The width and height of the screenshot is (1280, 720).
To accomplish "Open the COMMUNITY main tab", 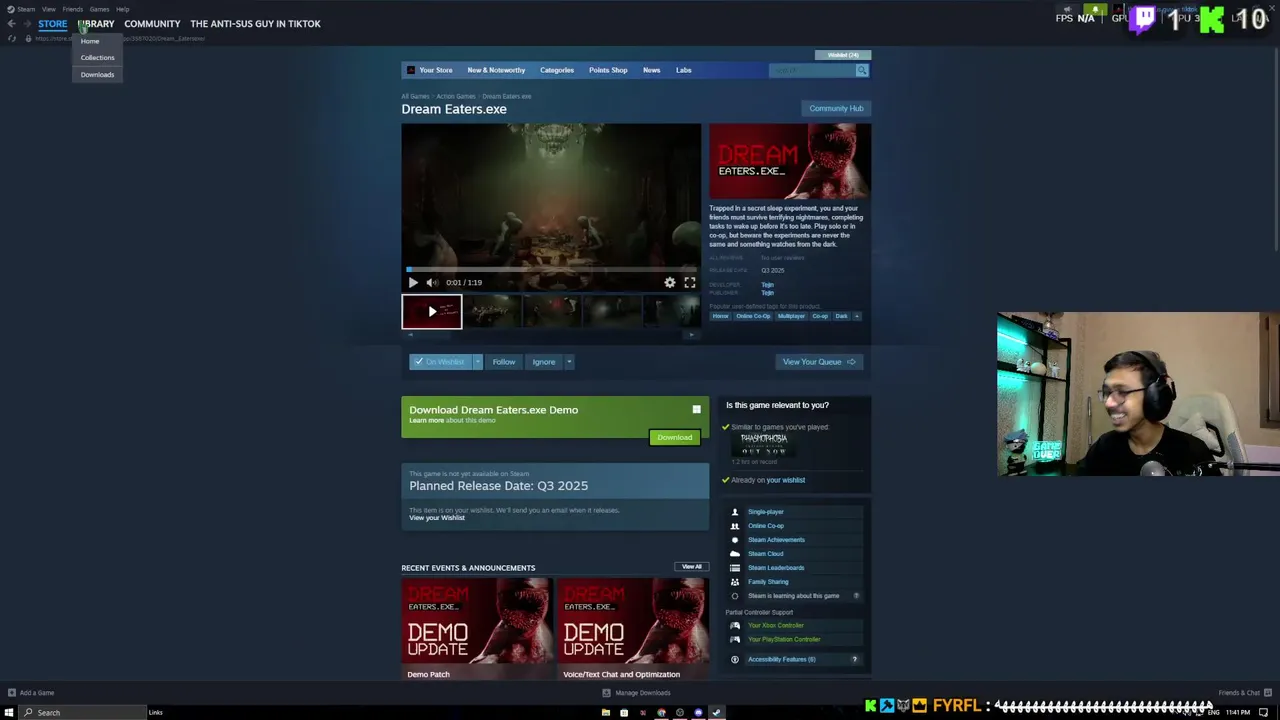I will (152, 24).
